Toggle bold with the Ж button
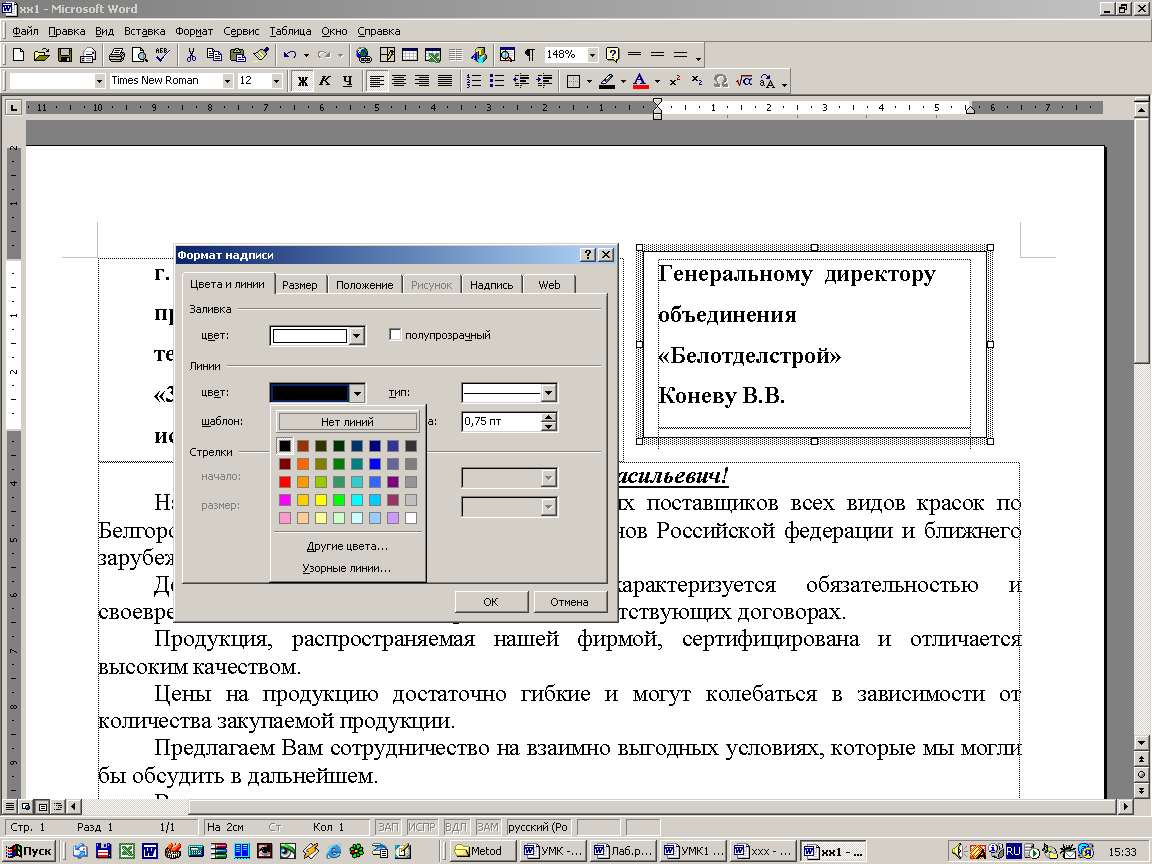Image resolution: width=1152 pixels, height=864 pixels. pyautogui.click(x=303, y=81)
